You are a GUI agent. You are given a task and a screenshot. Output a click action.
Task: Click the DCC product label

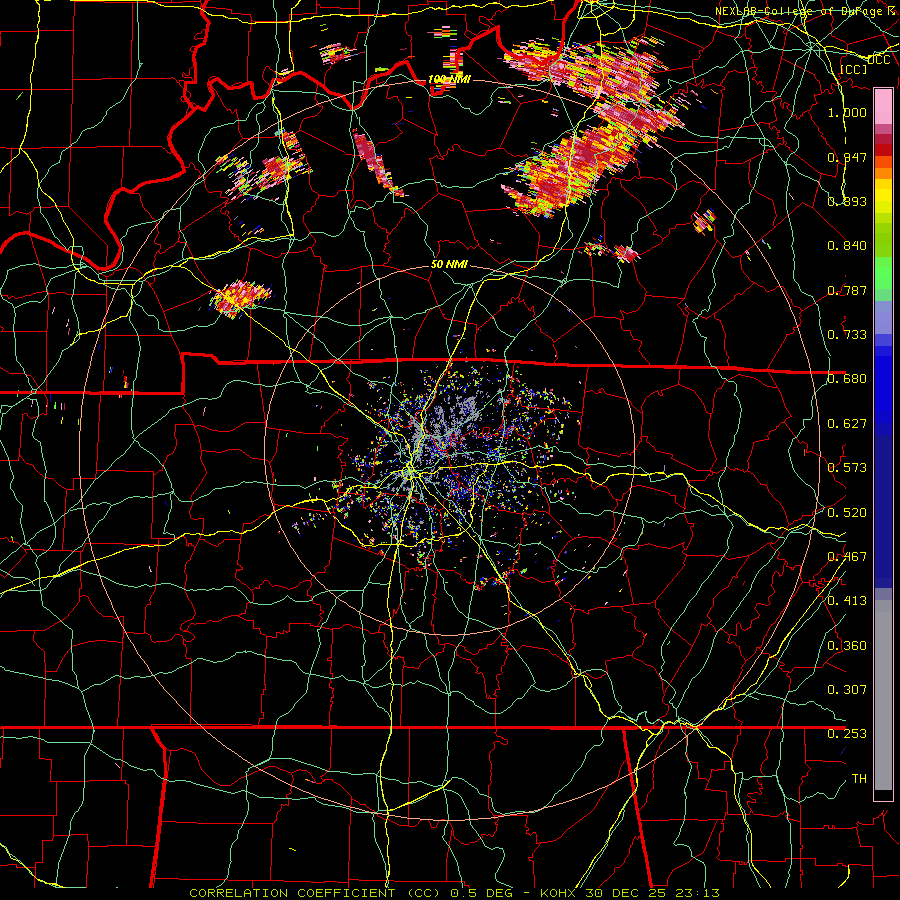click(878, 60)
